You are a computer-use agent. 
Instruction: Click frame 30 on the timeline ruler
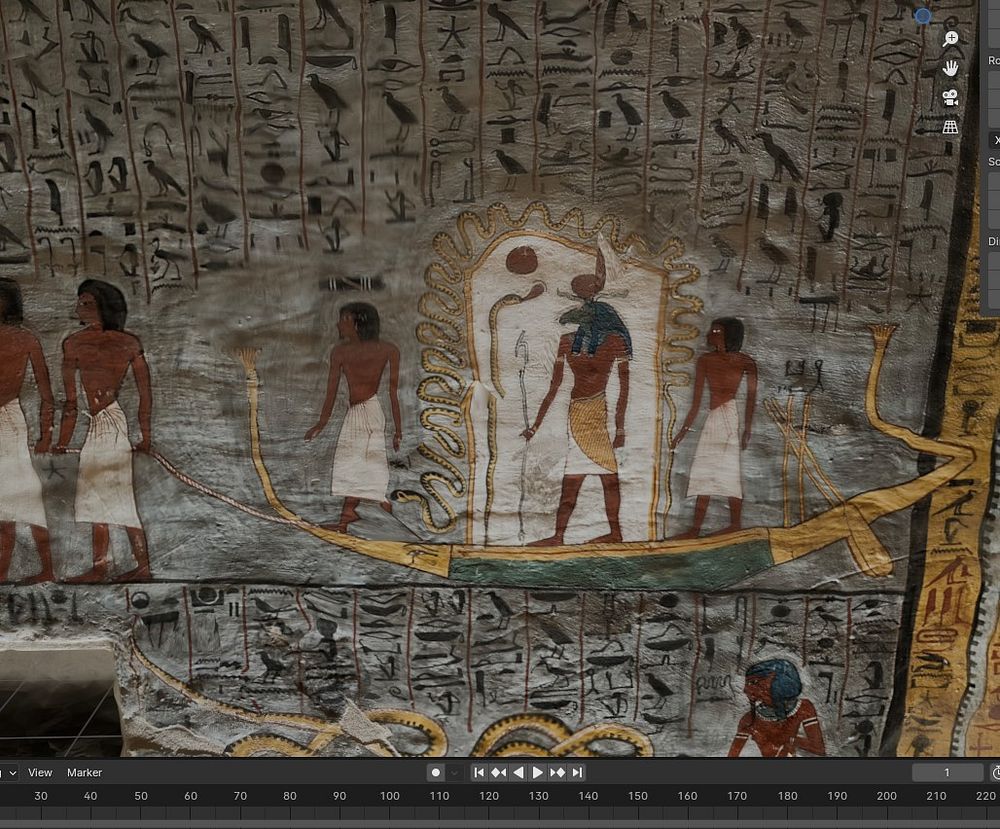point(41,796)
